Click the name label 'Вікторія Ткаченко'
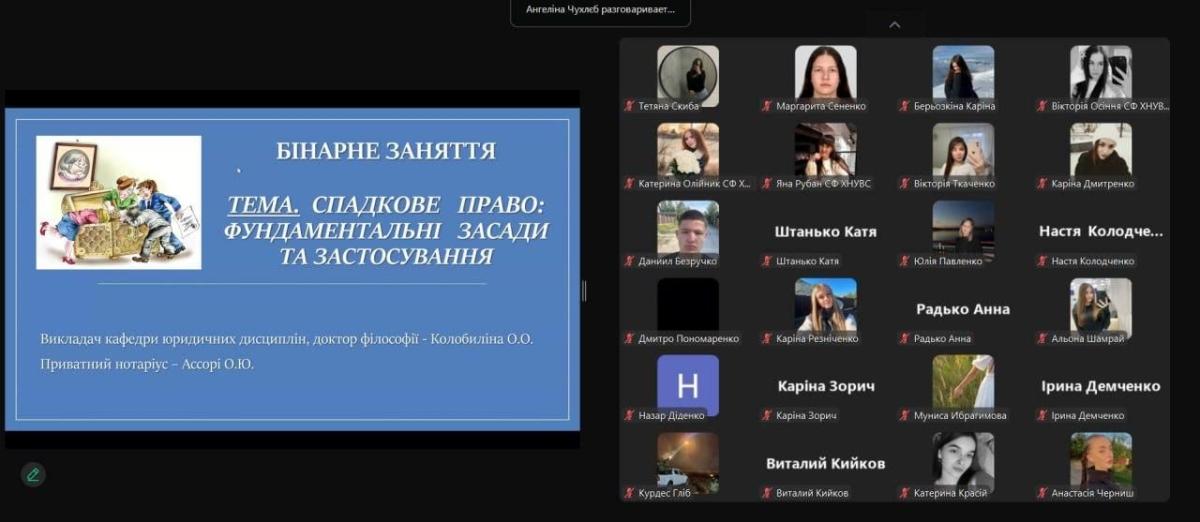Viewport: 1200px width, 522px height. pyautogui.click(x=955, y=184)
